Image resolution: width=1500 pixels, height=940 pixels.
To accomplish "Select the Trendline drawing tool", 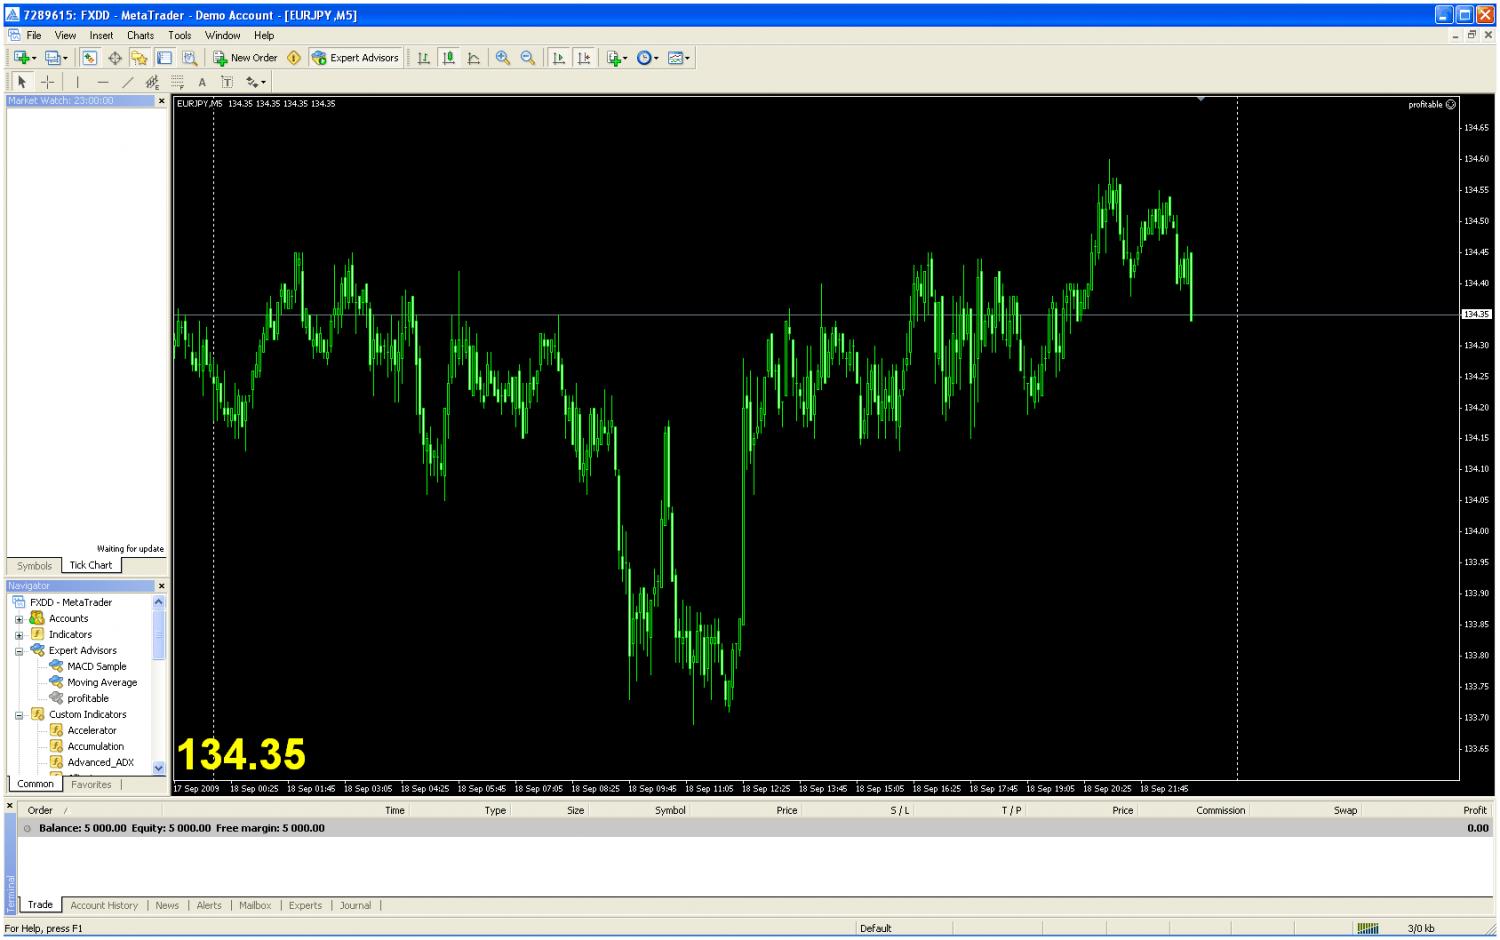I will [x=127, y=82].
